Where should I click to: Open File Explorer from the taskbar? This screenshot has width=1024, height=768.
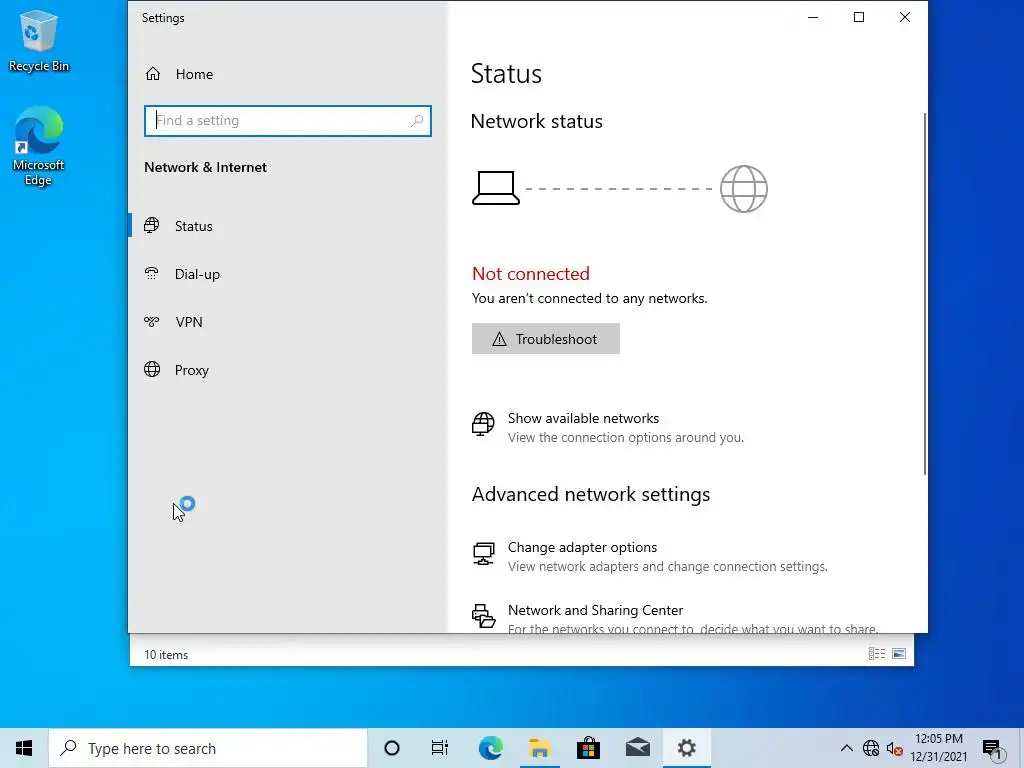540,748
